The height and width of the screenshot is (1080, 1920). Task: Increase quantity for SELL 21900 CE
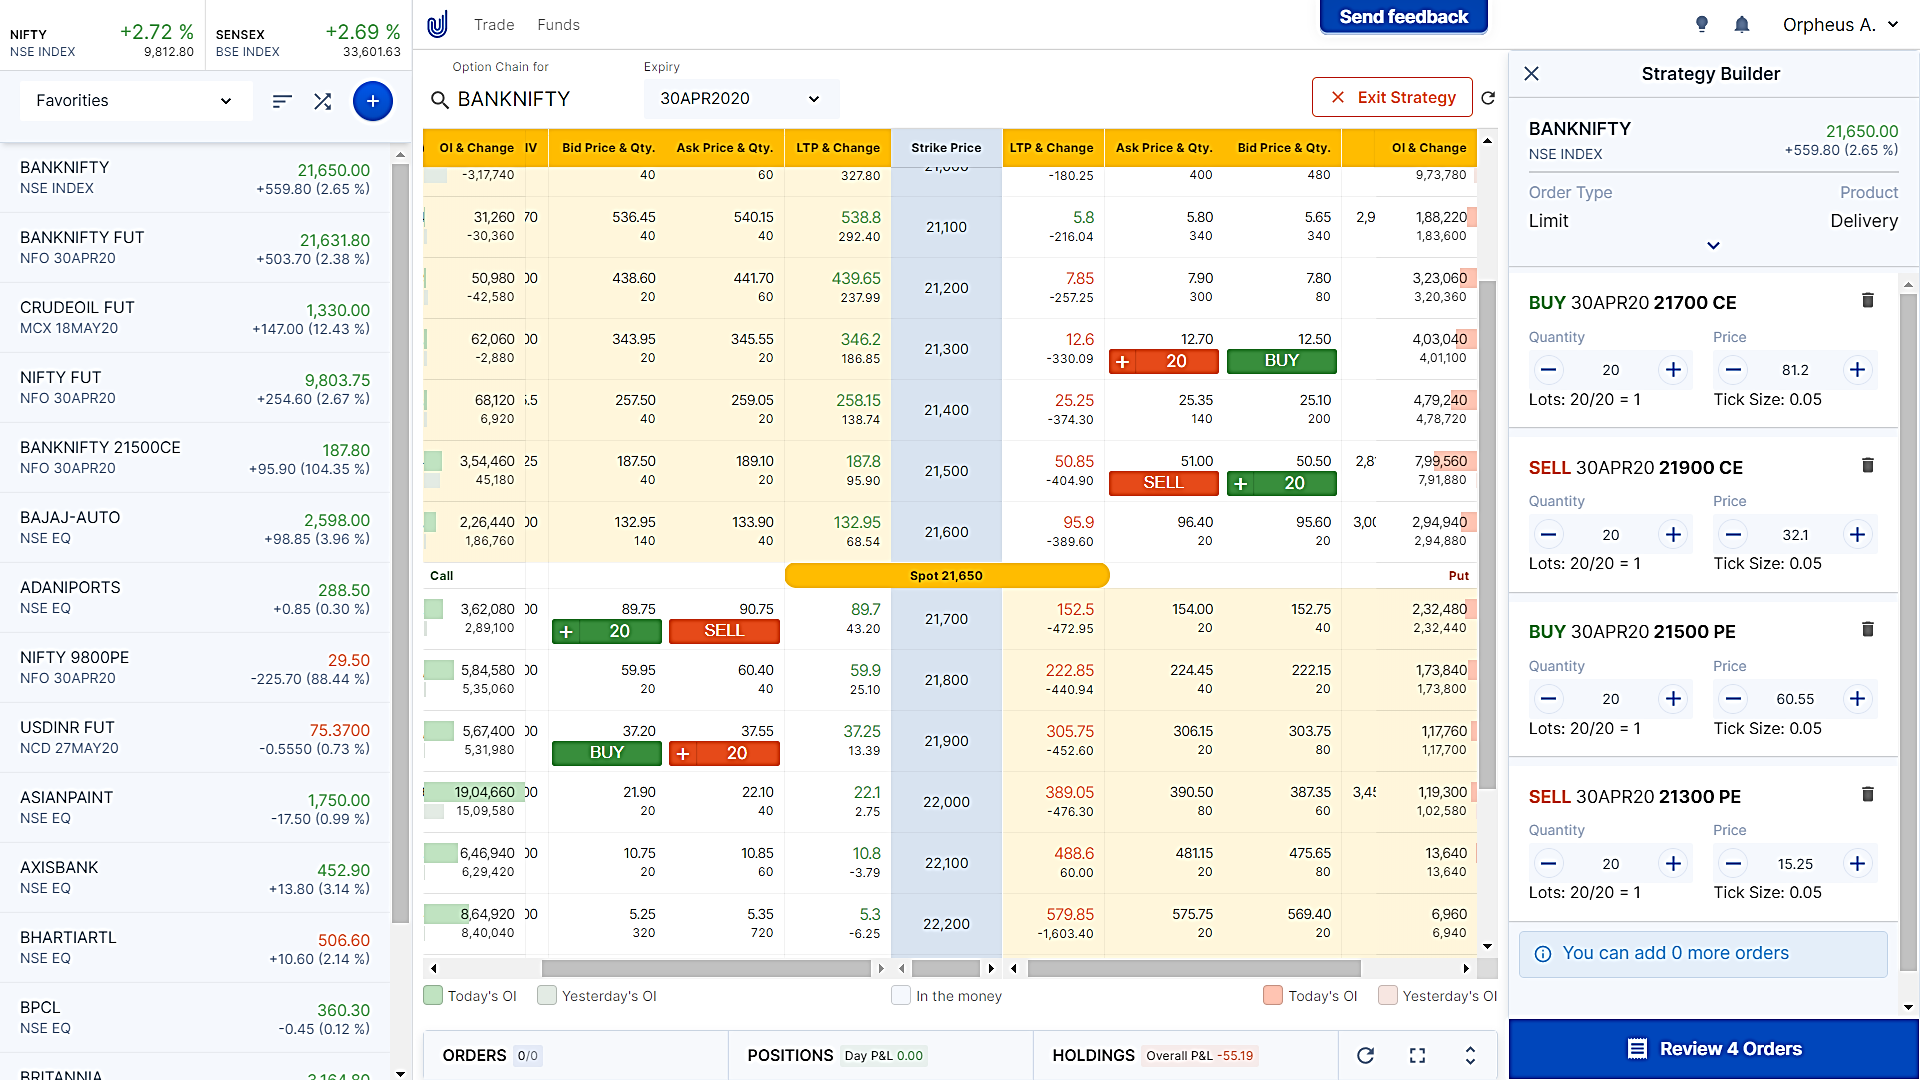[1673, 535]
